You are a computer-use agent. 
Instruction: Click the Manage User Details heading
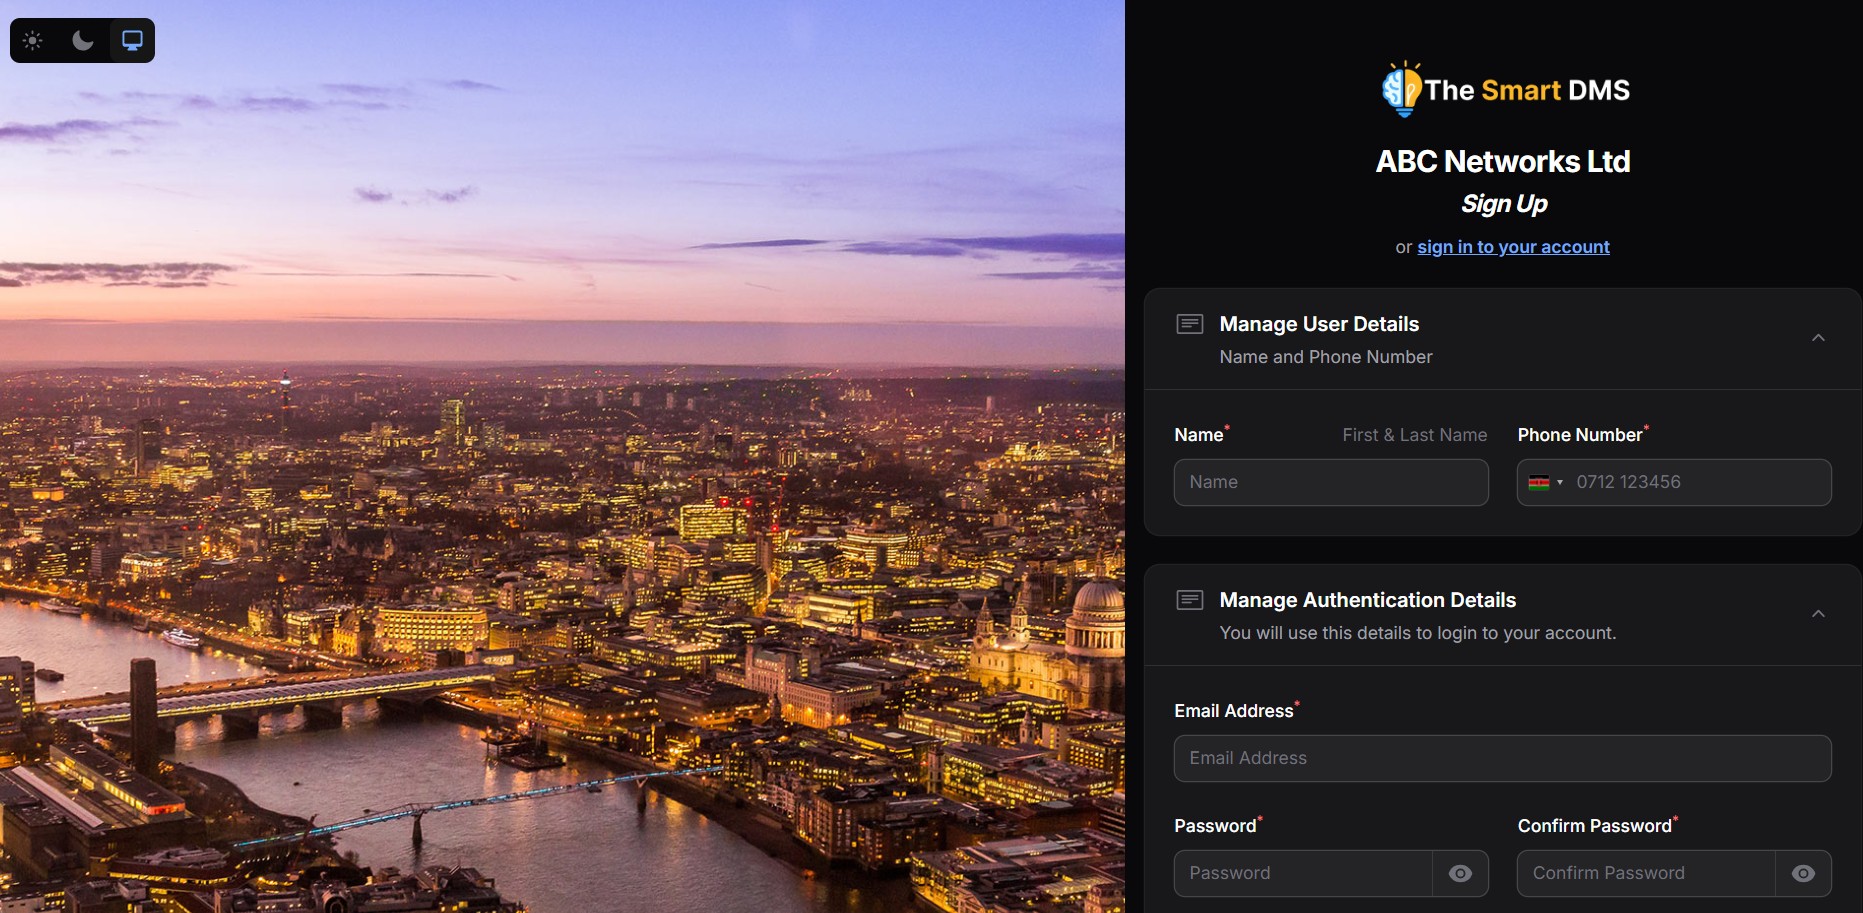pos(1319,324)
